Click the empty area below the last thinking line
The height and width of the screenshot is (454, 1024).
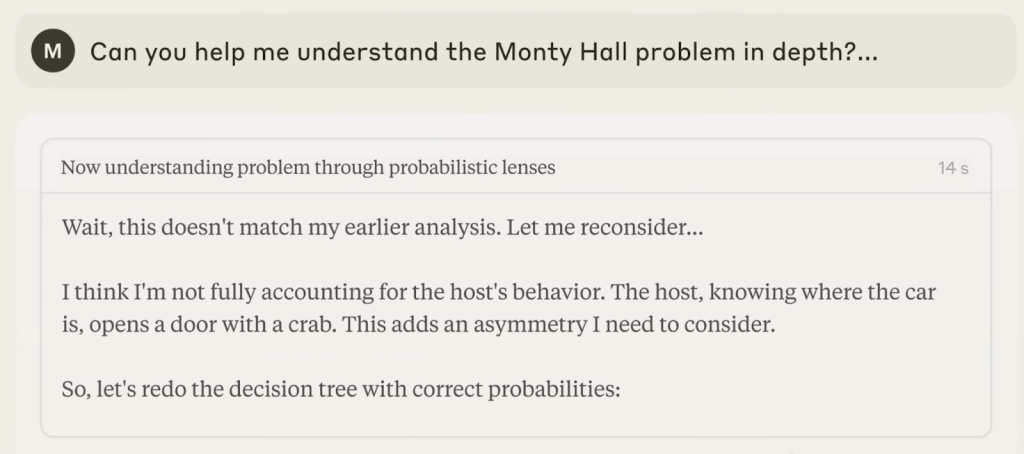516,419
